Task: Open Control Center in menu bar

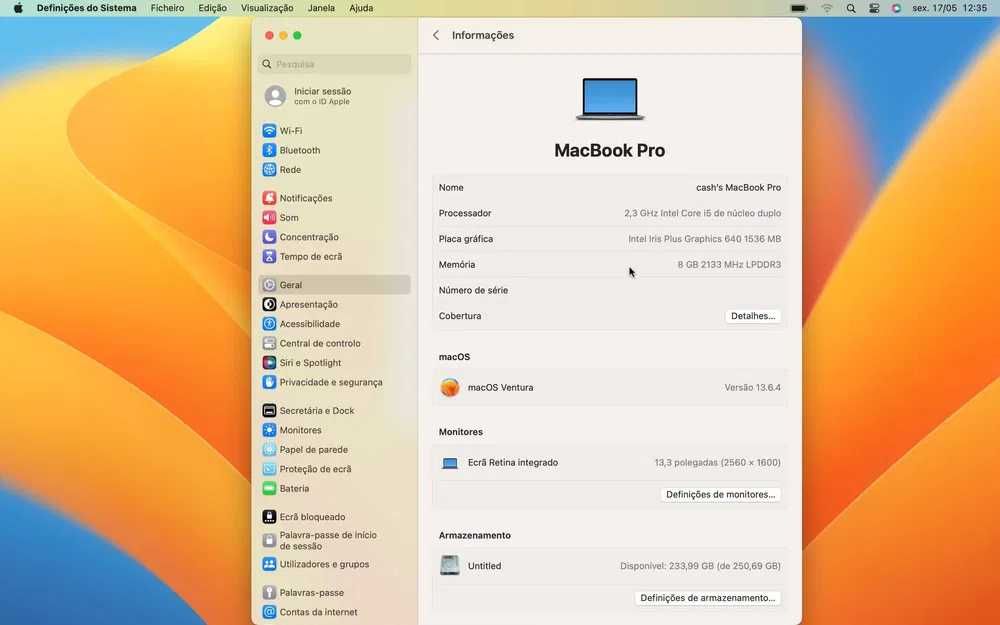Action: 874,8
